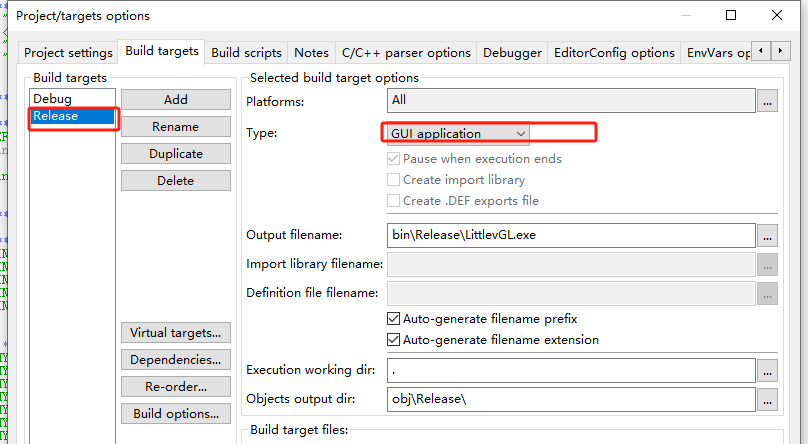This screenshot has width=808, height=444.
Task: Click the Import library filename field
Action: pos(571,264)
